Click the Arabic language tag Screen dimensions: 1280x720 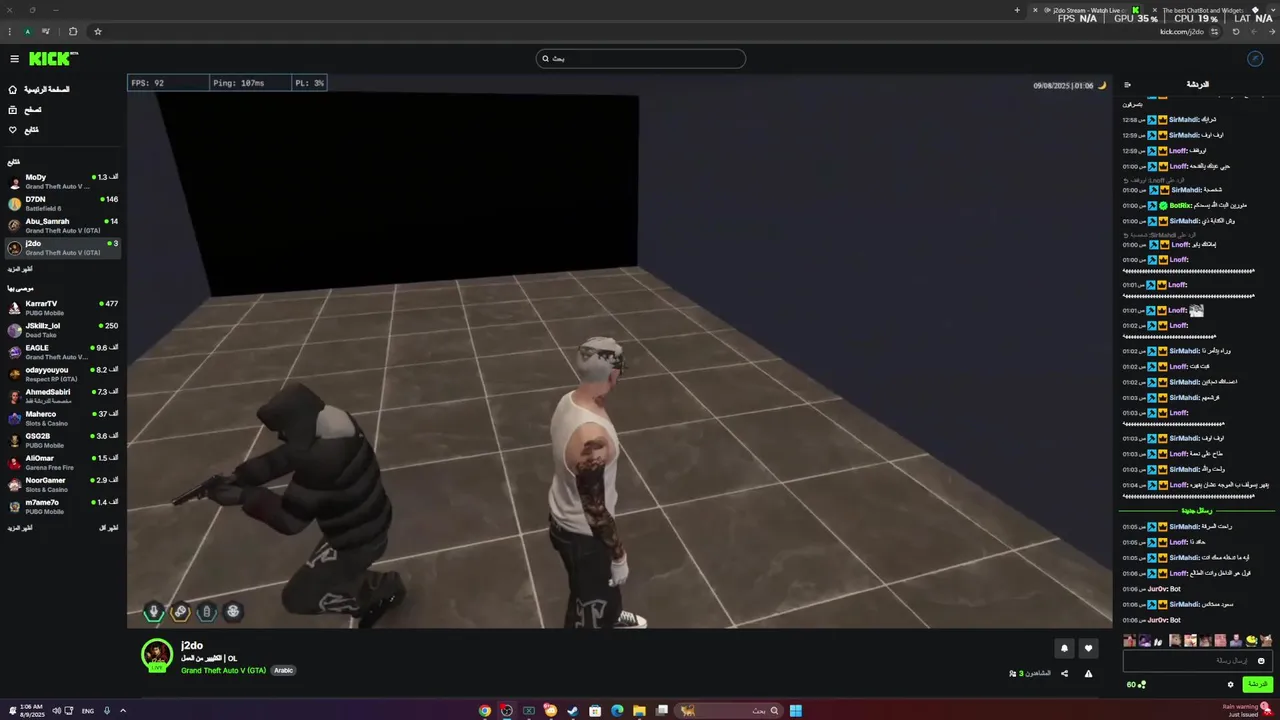[284, 670]
